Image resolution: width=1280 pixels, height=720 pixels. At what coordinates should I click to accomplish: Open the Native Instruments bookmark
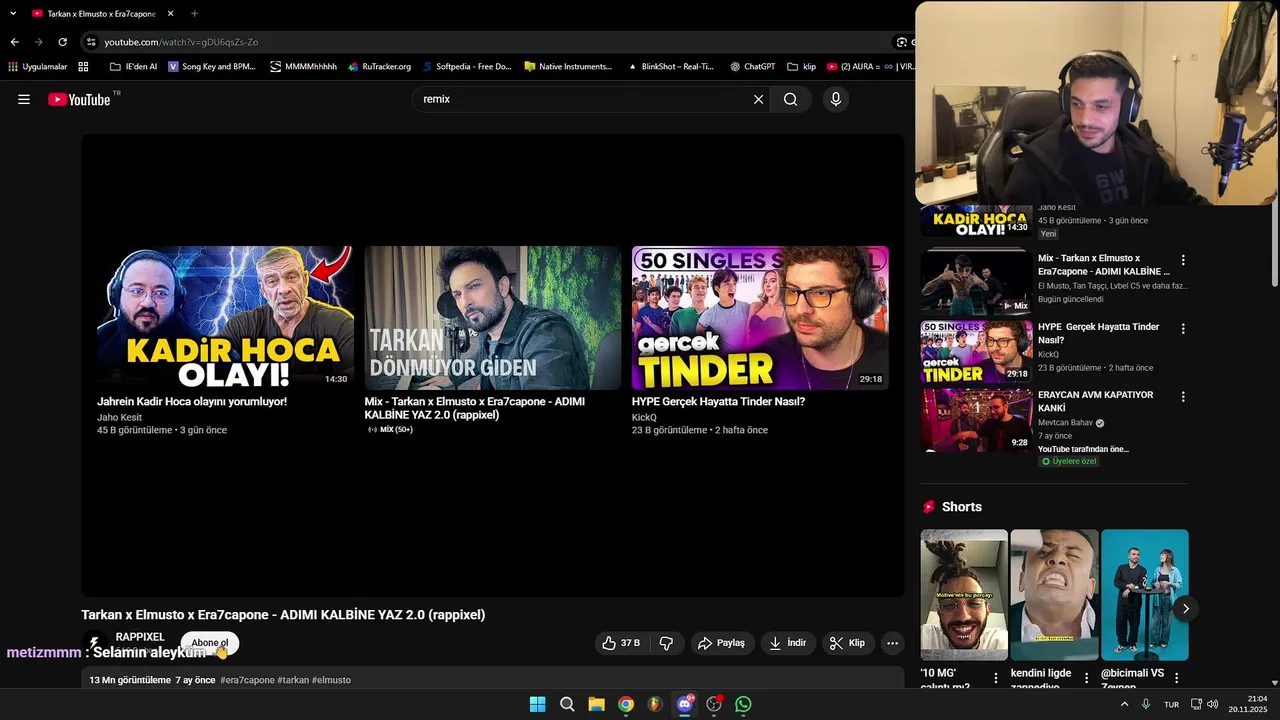[x=568, y=67]
